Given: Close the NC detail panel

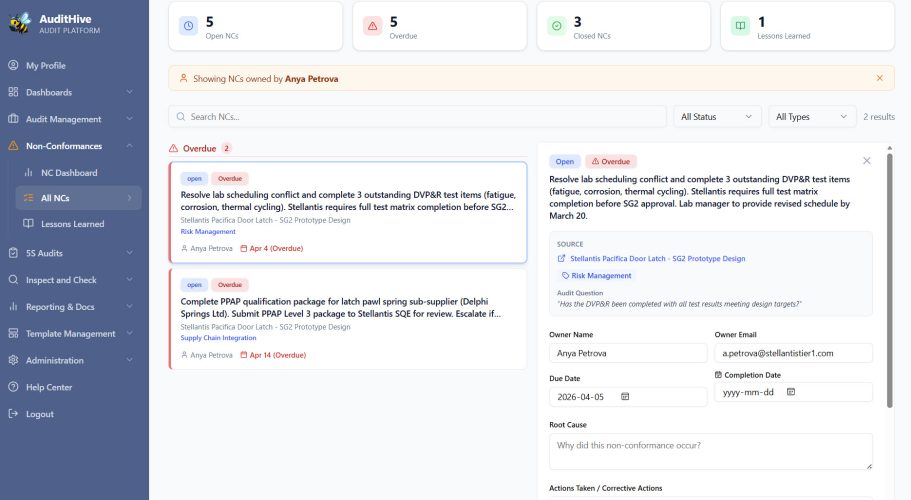Looking at the screenshot, I should pyautogui.click(x=866, y=161).
